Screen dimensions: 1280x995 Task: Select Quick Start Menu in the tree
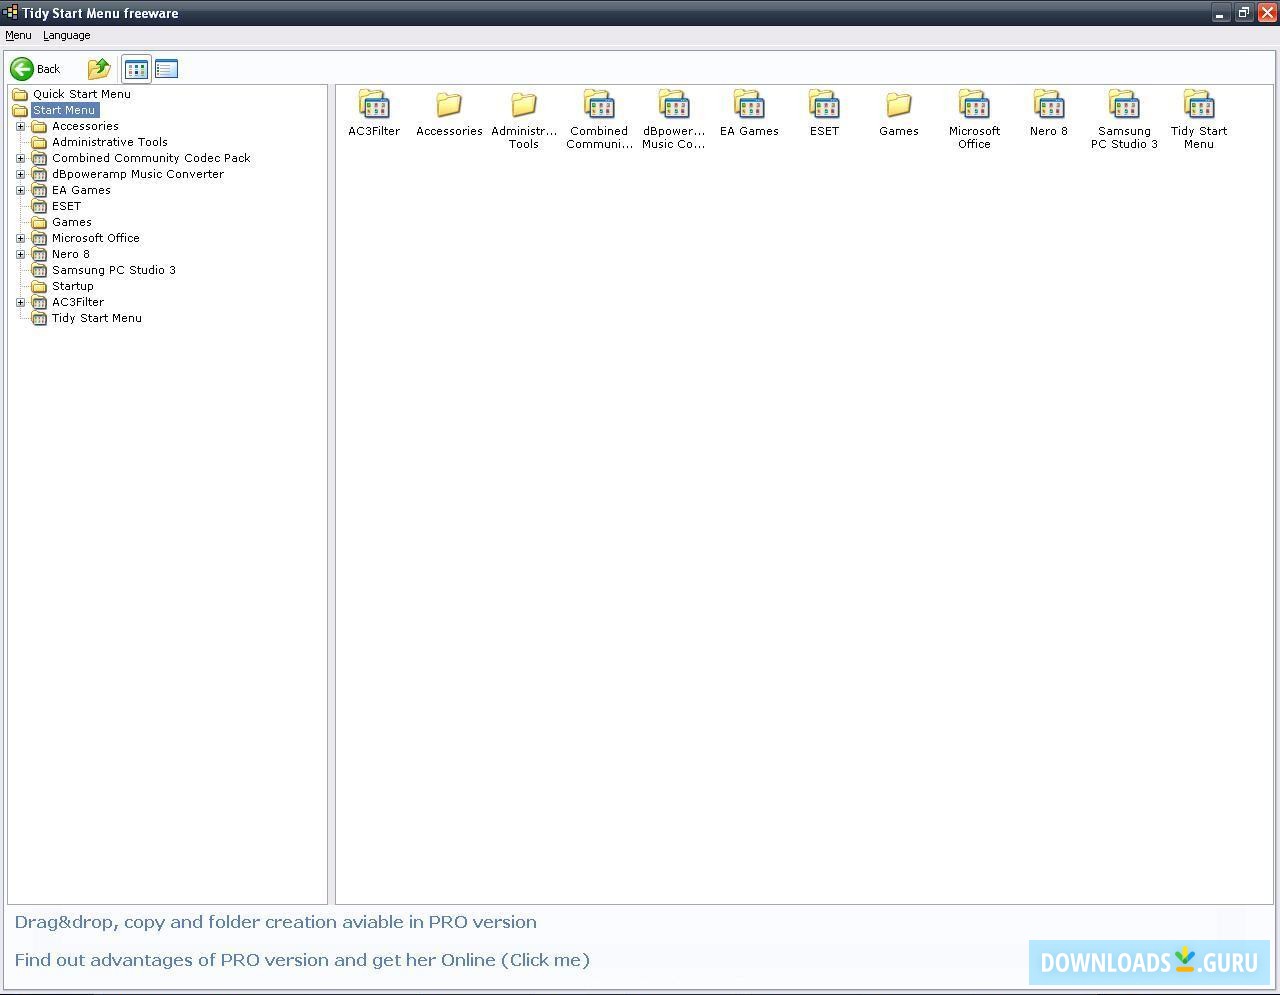[82, 93]
